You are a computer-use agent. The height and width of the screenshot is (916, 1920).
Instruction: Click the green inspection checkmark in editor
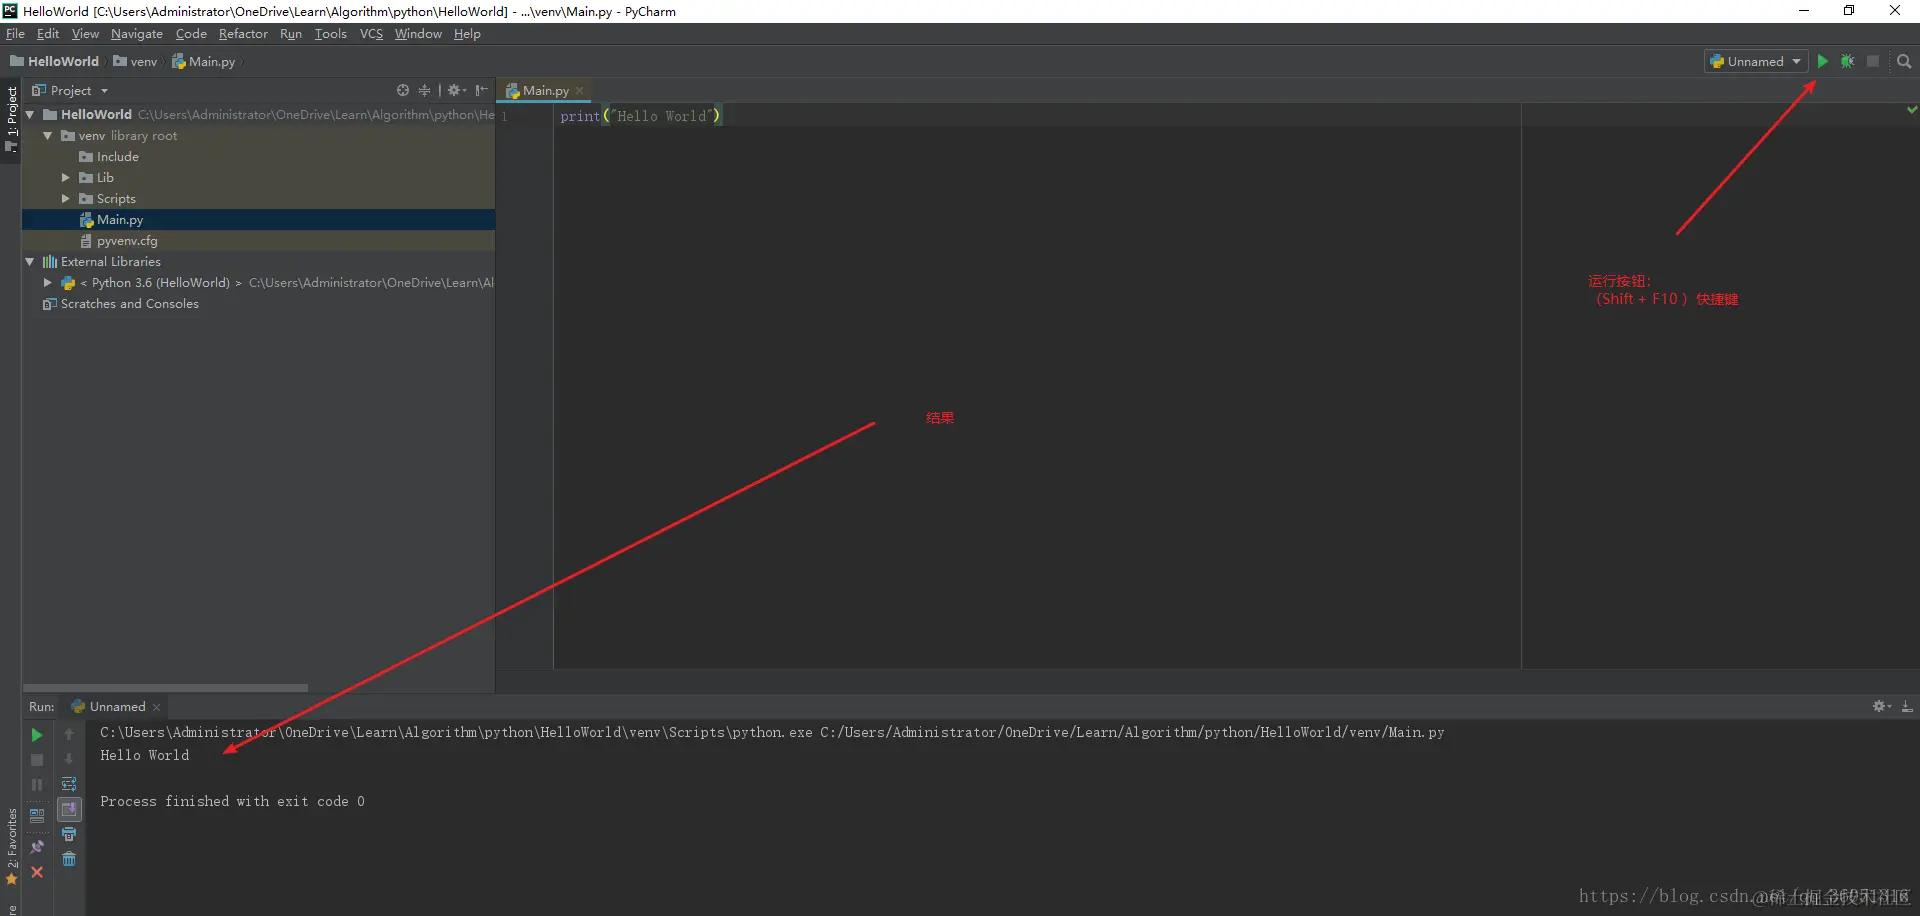[1912, 110]
